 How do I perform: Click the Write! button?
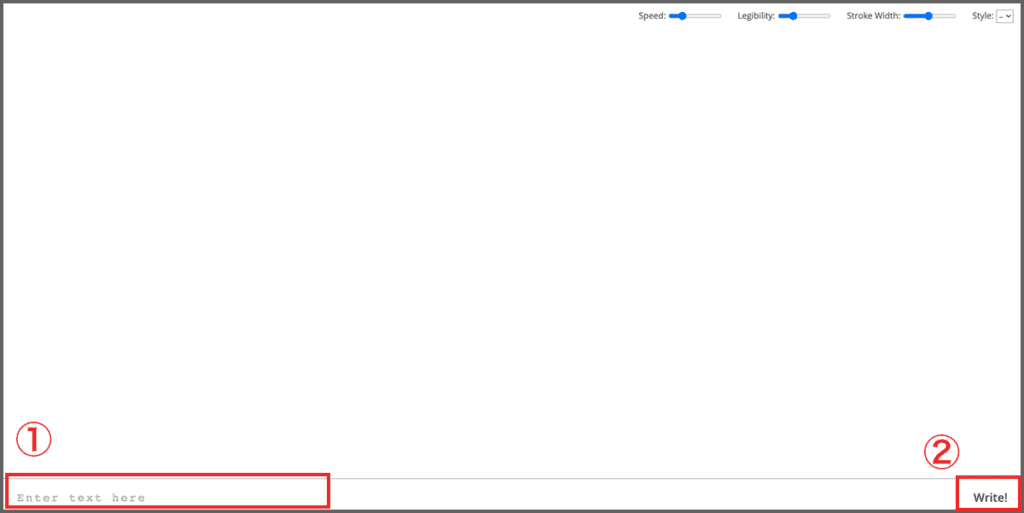coord(989,497)
